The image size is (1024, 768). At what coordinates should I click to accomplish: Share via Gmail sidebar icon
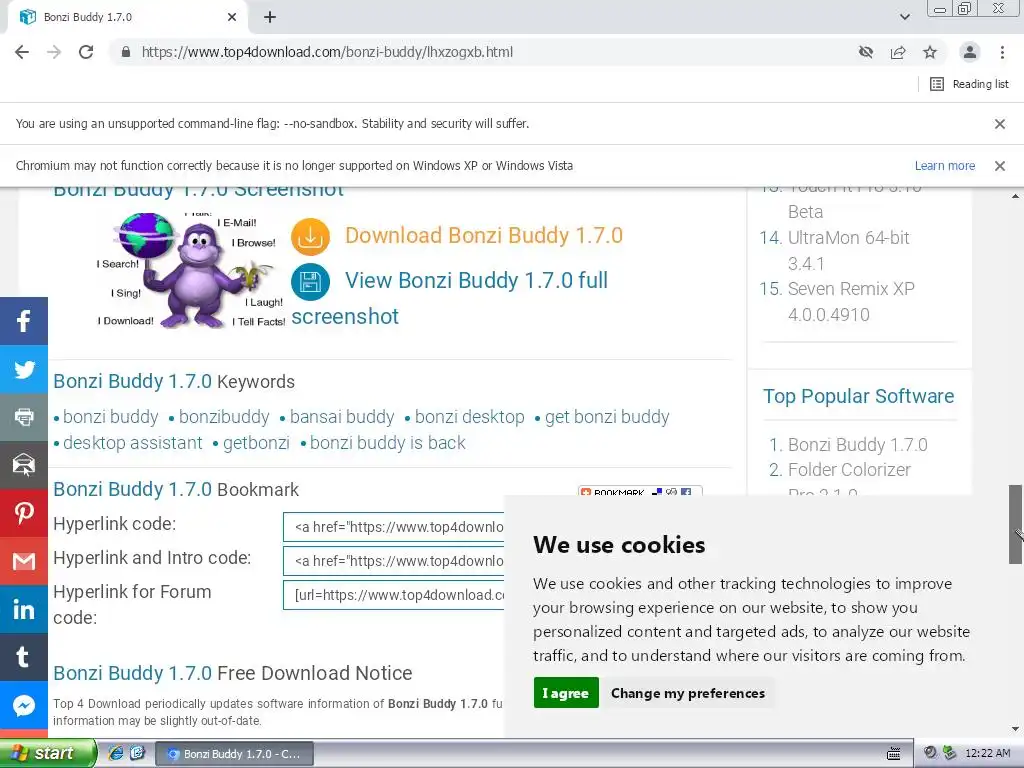pyautogui.click(x=24, y=561)
